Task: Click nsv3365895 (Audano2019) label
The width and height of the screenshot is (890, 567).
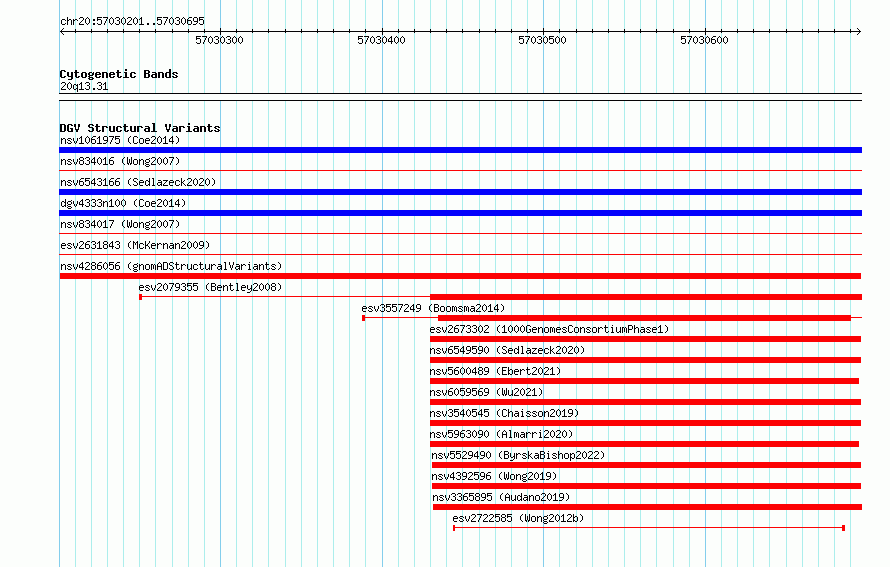Action: pyautogui.click(x=501, y=497)
